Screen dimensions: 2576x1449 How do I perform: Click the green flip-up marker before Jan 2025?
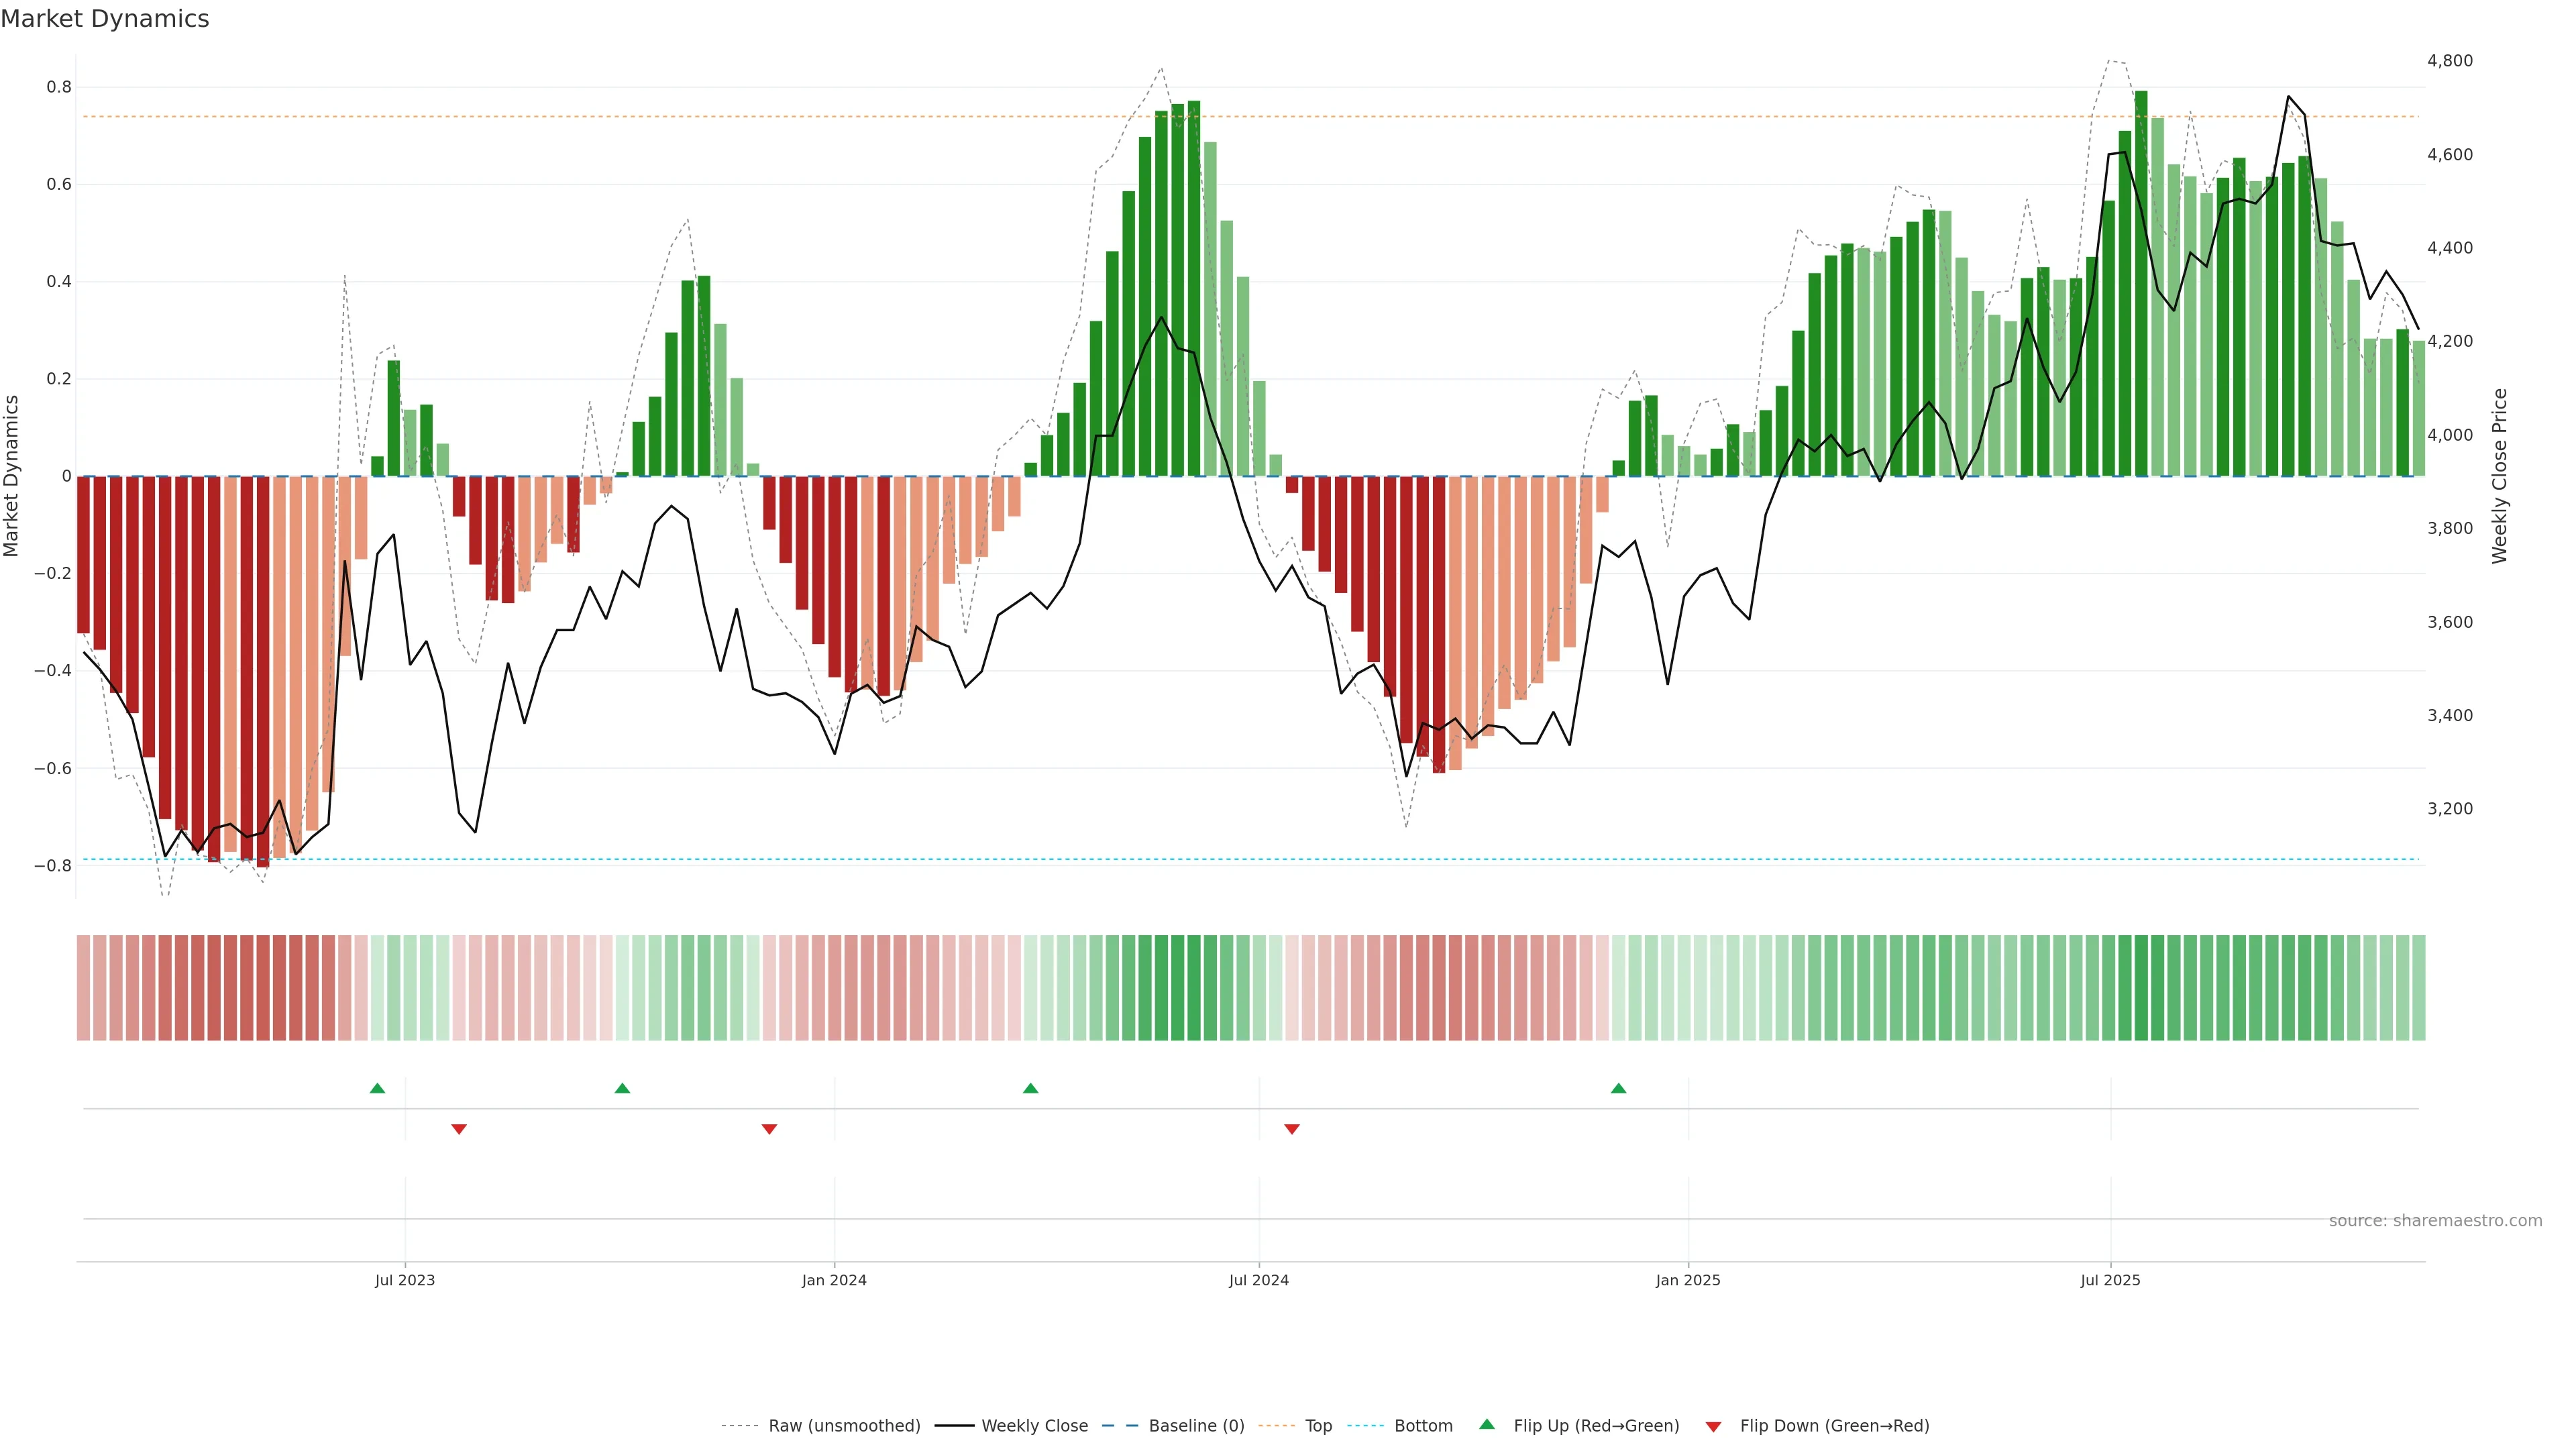pyautogui.click(x=1618, y=1088)
